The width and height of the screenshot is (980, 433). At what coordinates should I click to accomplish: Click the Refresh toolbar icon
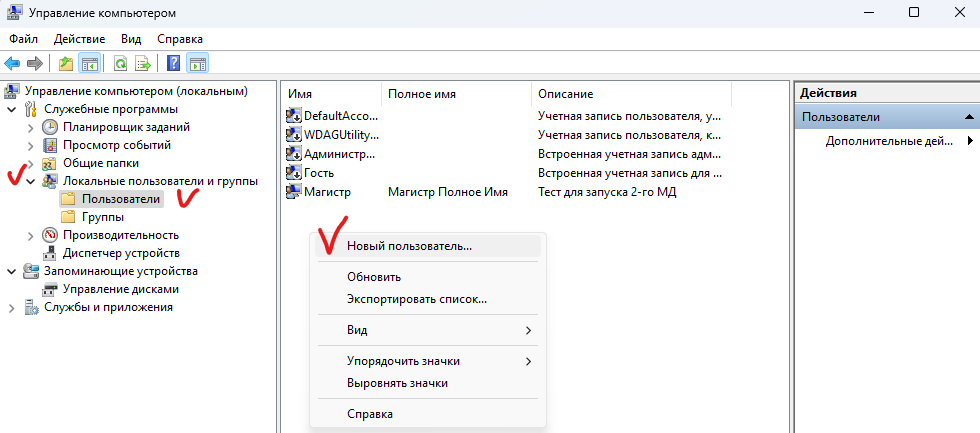120,63
